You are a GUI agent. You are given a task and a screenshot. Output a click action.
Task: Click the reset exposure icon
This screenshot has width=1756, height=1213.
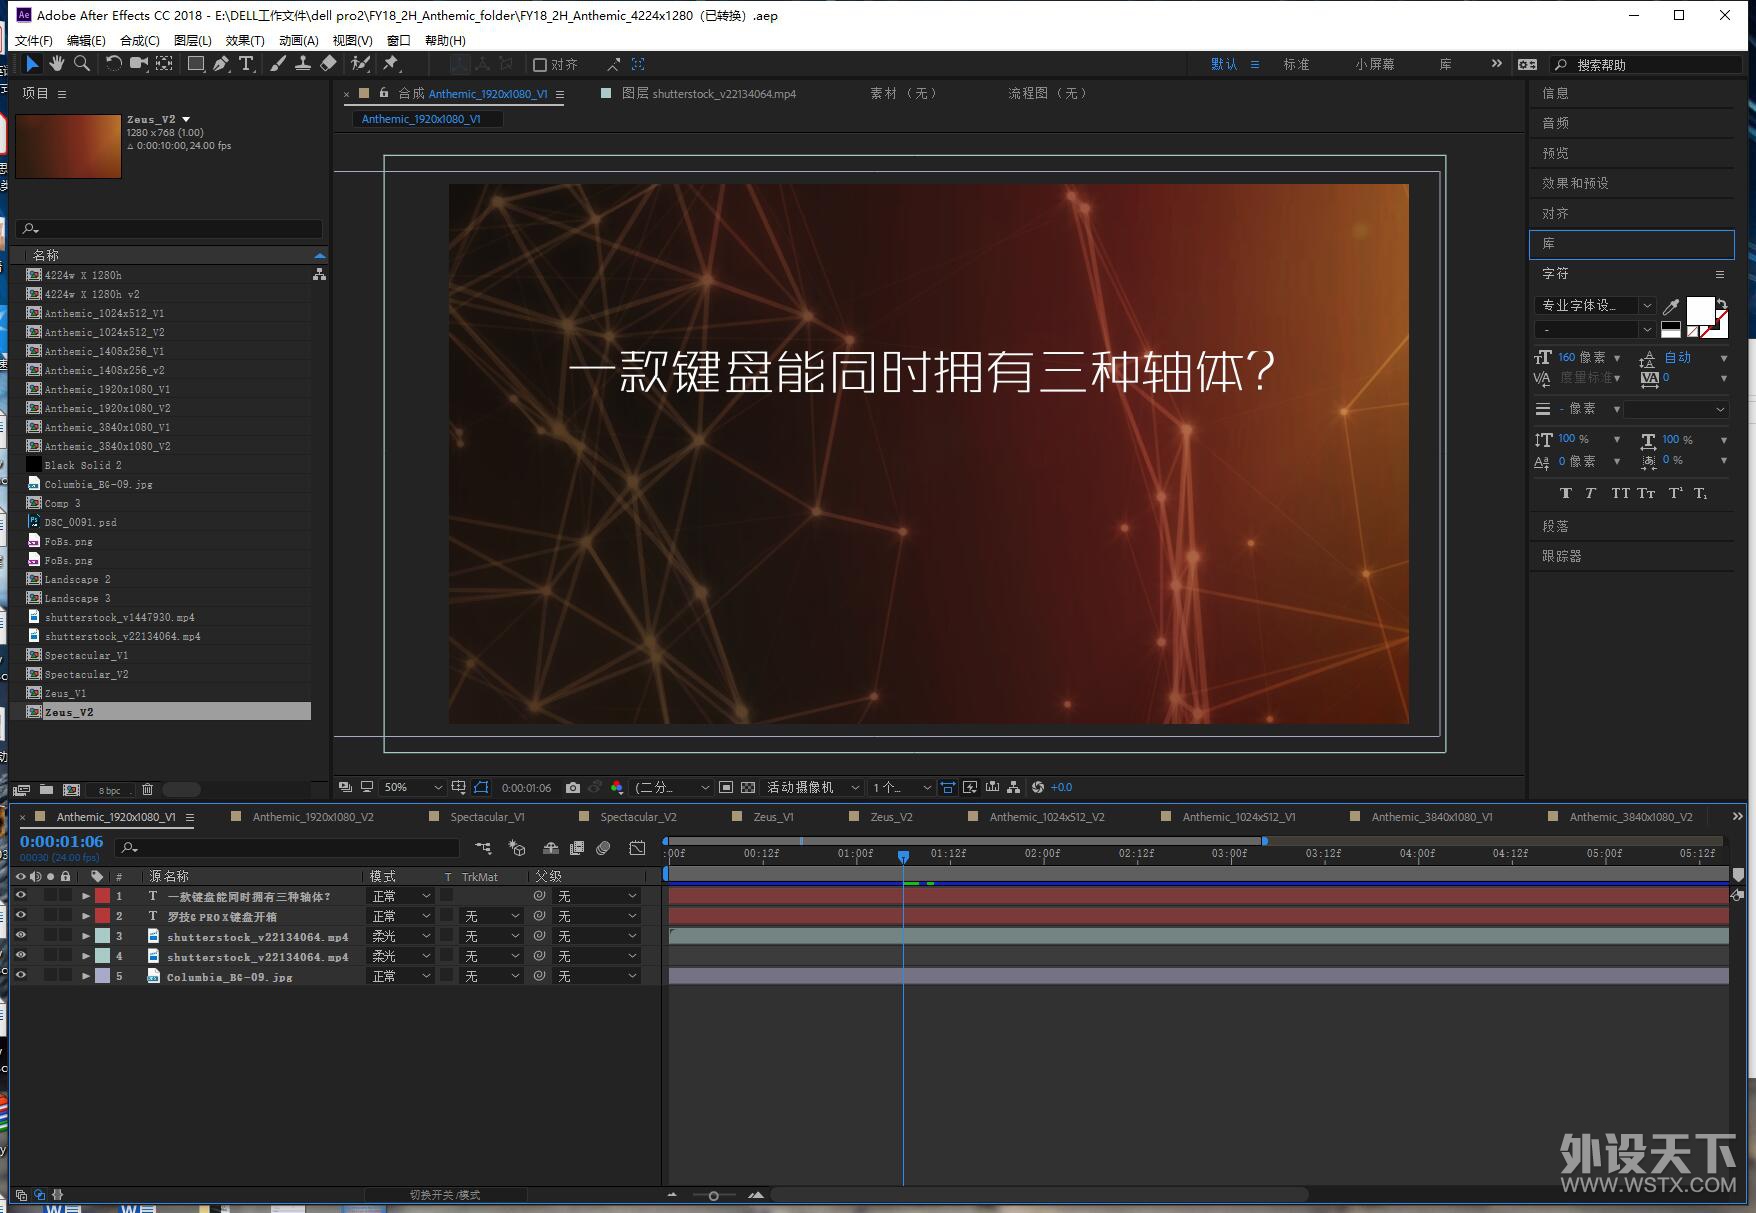[1038, 788]
